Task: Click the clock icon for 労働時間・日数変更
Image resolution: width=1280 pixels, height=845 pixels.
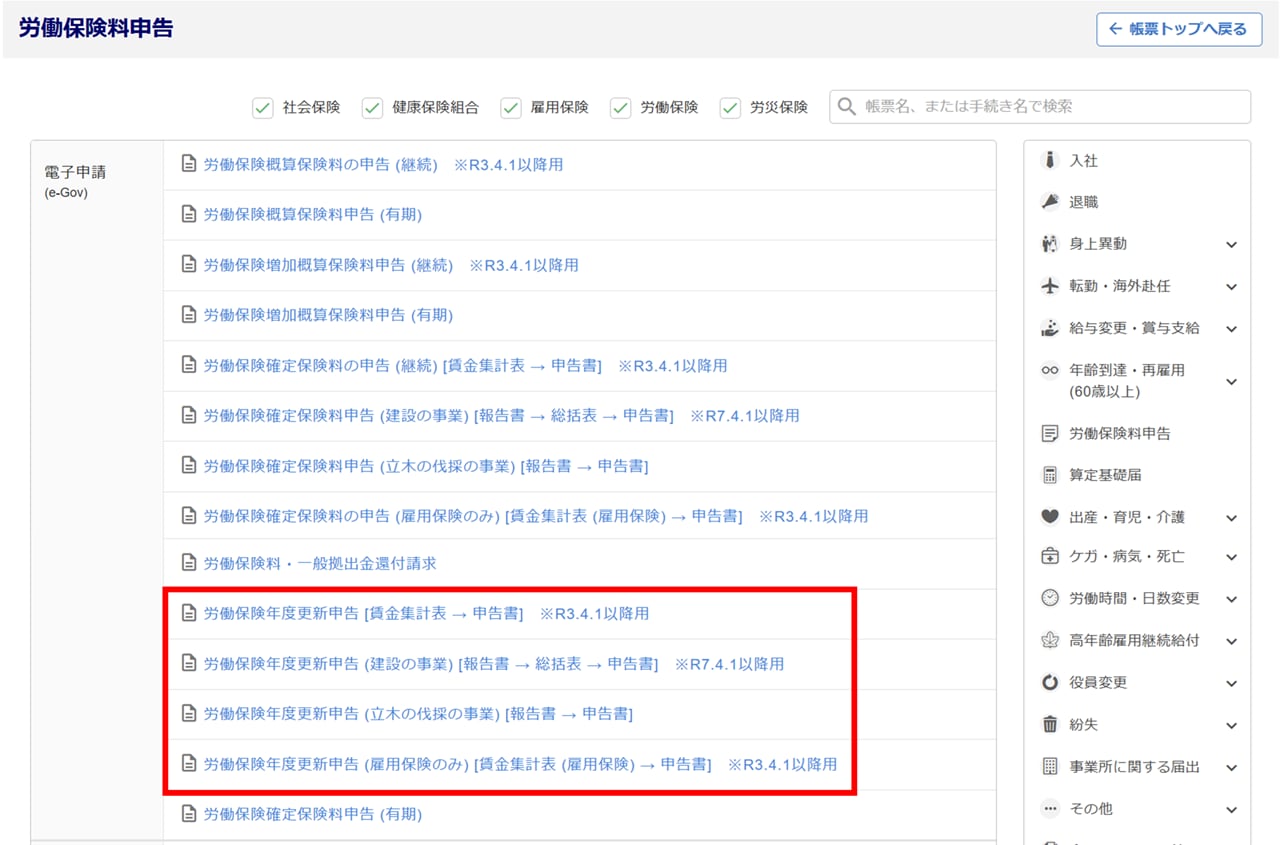Action: (x=1049, y=598)
